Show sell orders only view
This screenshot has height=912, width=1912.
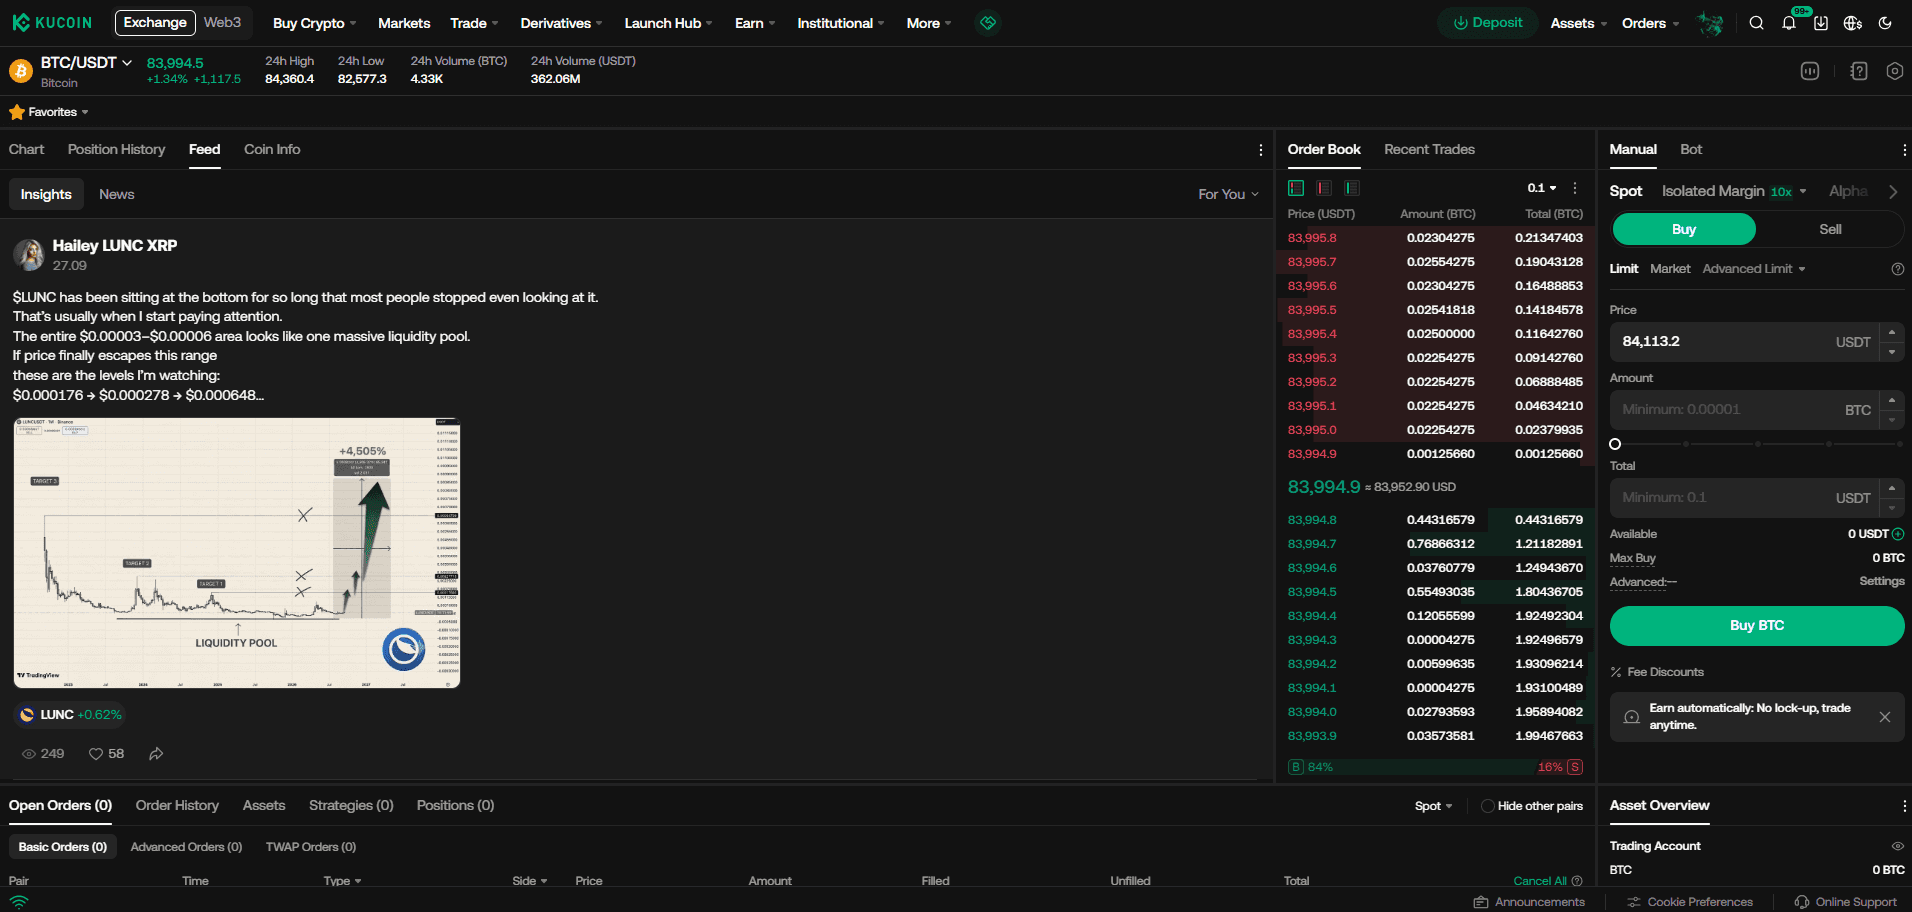point(1324,188)
